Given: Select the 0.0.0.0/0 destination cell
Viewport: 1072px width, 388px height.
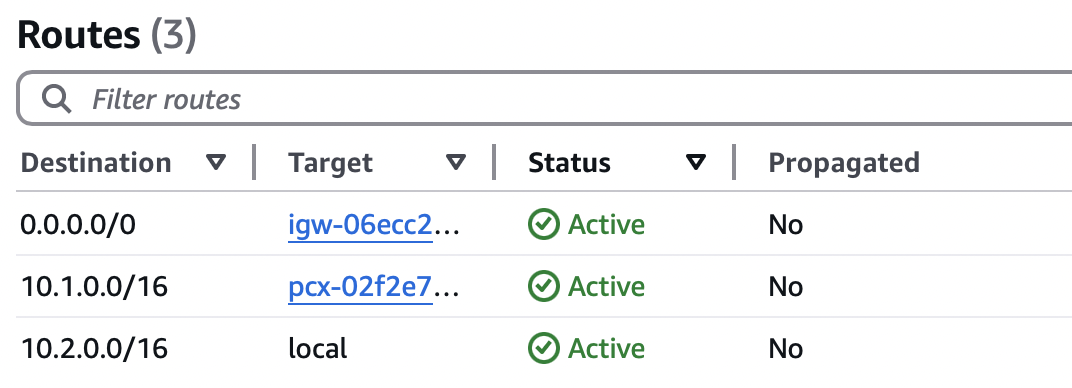Looking at the screenshot, I should click(x=78, y=225).
